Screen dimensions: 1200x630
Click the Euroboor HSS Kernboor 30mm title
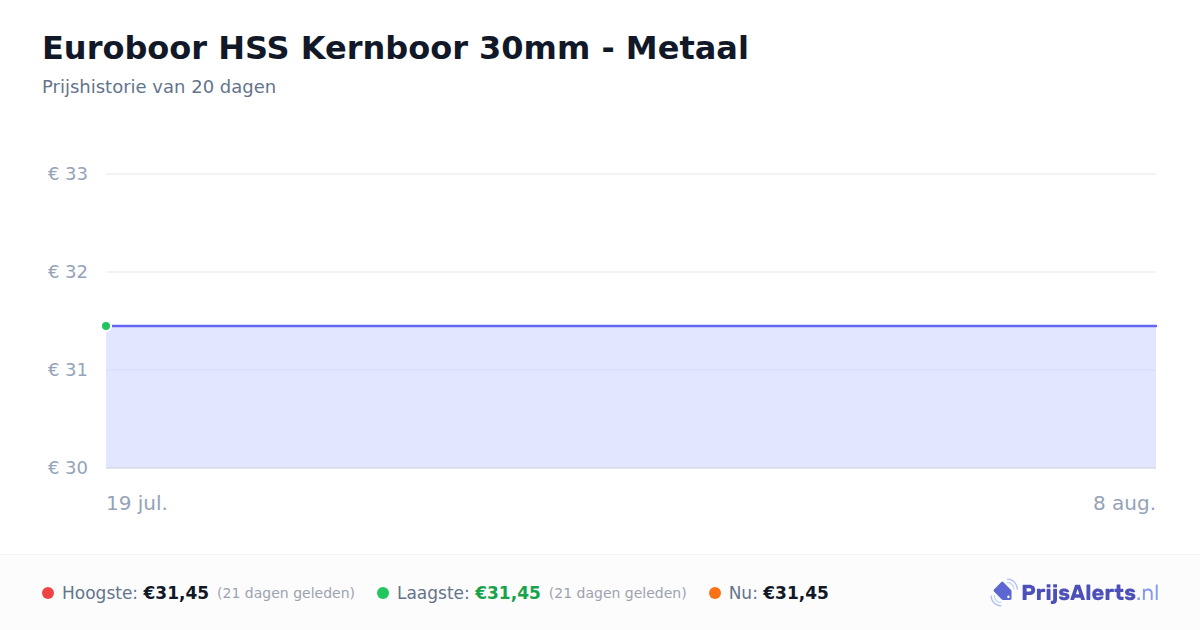coord(395,48)
